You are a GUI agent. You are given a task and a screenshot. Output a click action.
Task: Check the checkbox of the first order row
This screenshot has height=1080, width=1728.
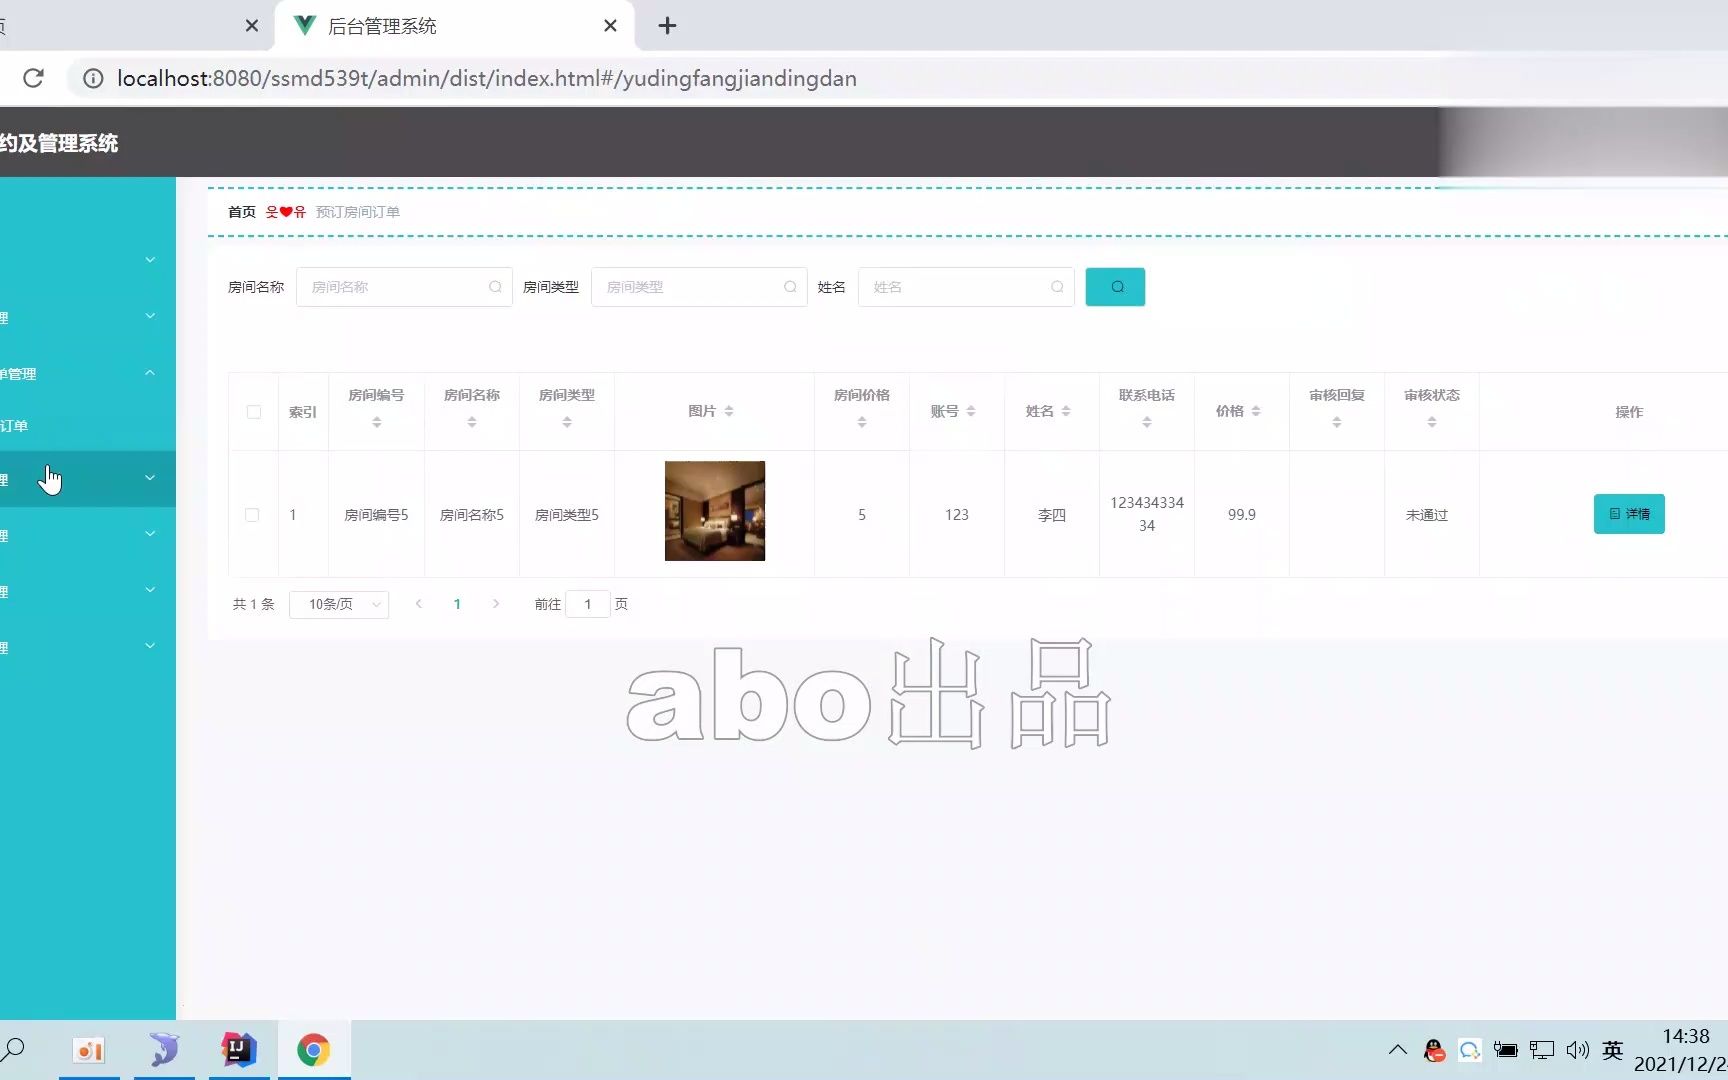click(x=253, y=514)
